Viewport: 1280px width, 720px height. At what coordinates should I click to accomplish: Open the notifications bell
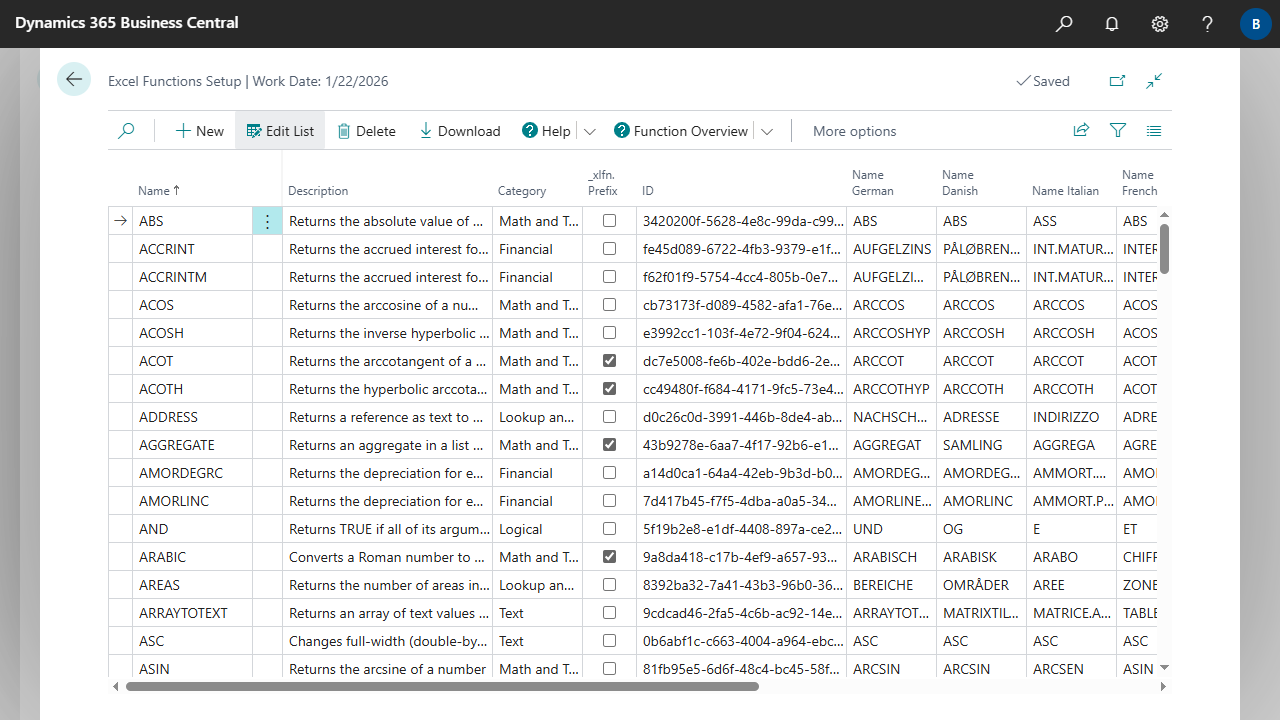click(x=1112, y=23)
